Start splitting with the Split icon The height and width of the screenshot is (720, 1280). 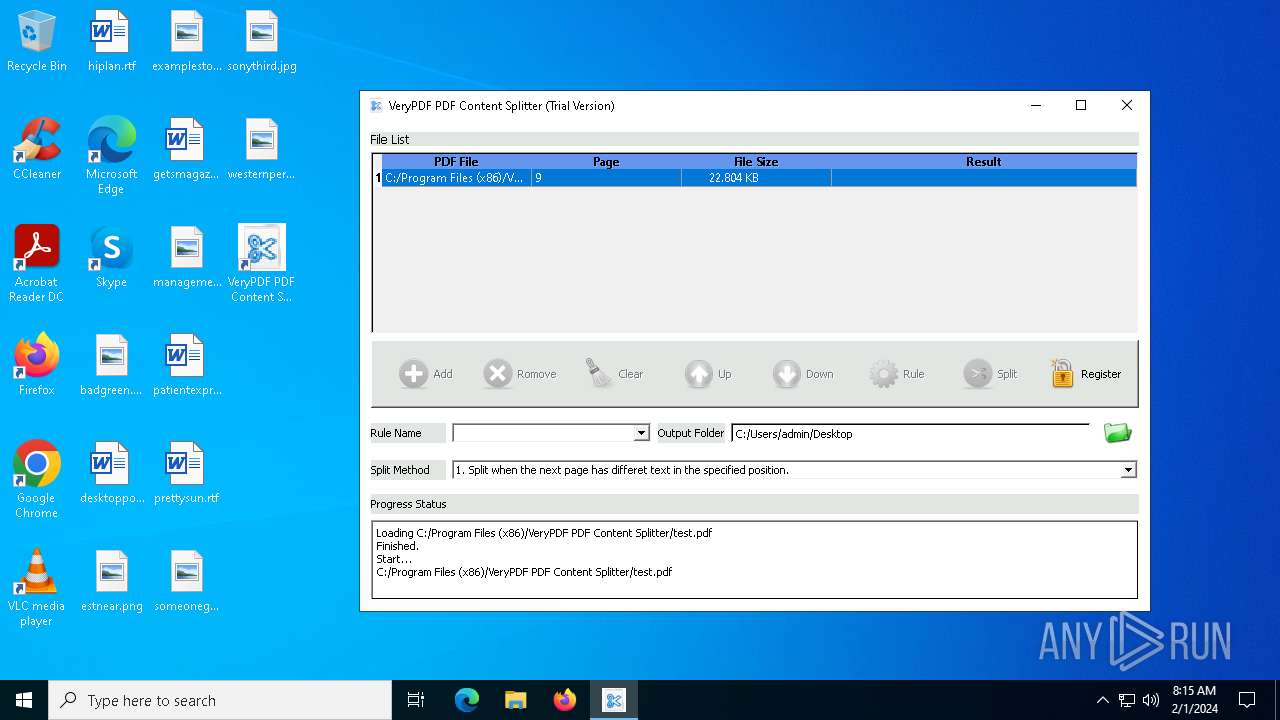click(977, 374)
